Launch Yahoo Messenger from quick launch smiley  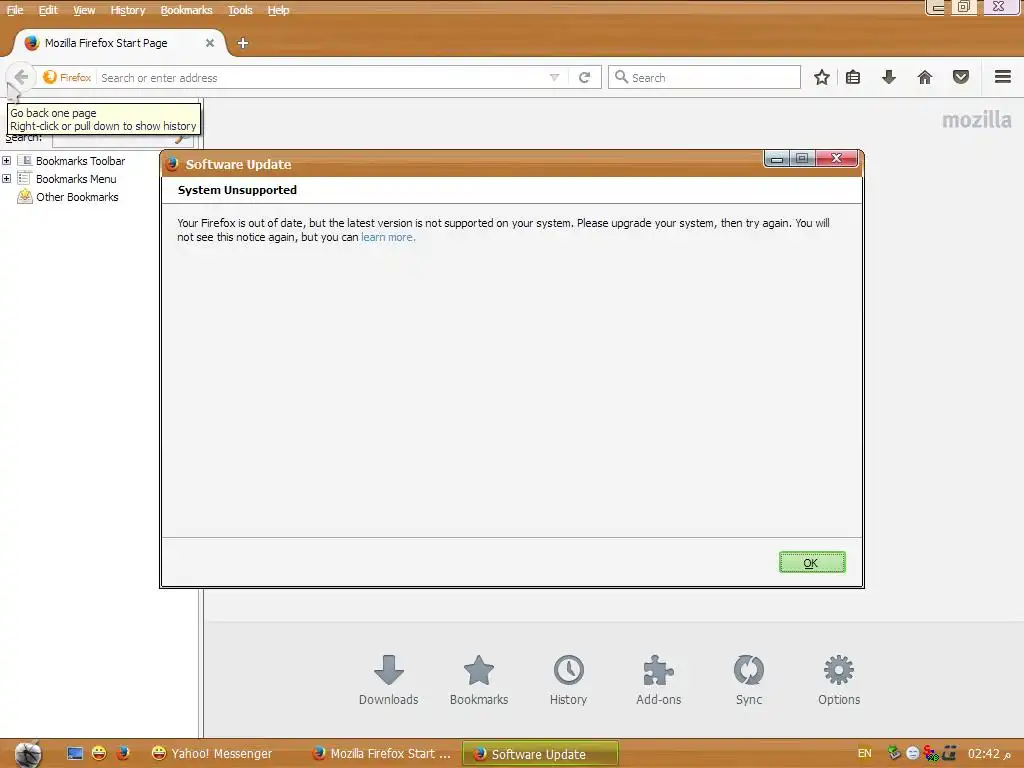coord(99,754)
